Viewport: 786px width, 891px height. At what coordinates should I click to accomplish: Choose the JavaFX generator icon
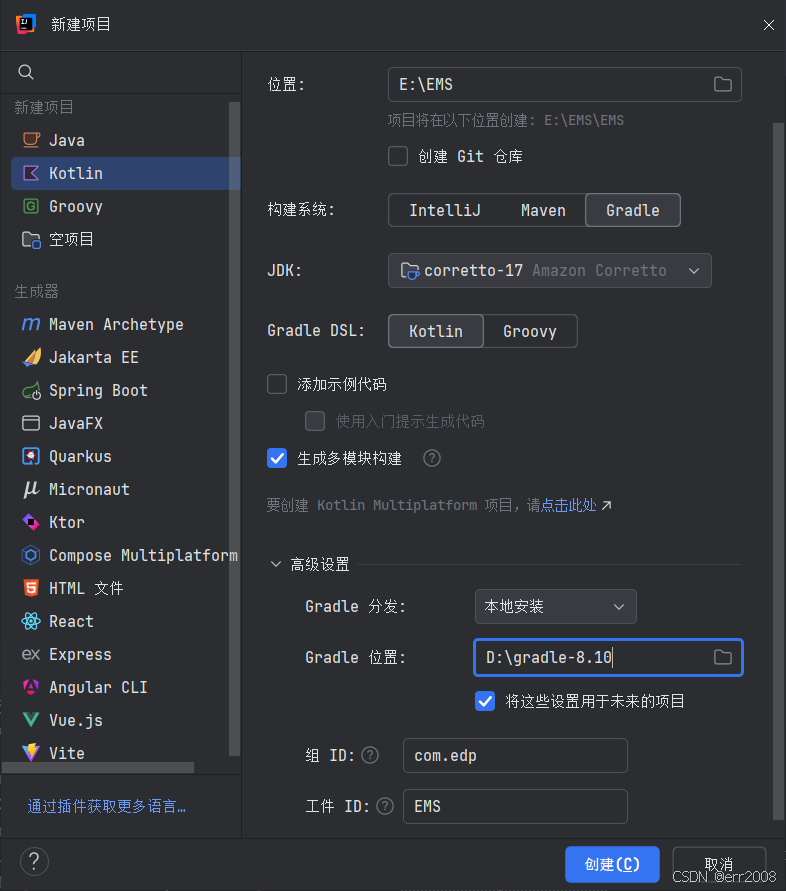coord(31,423)
